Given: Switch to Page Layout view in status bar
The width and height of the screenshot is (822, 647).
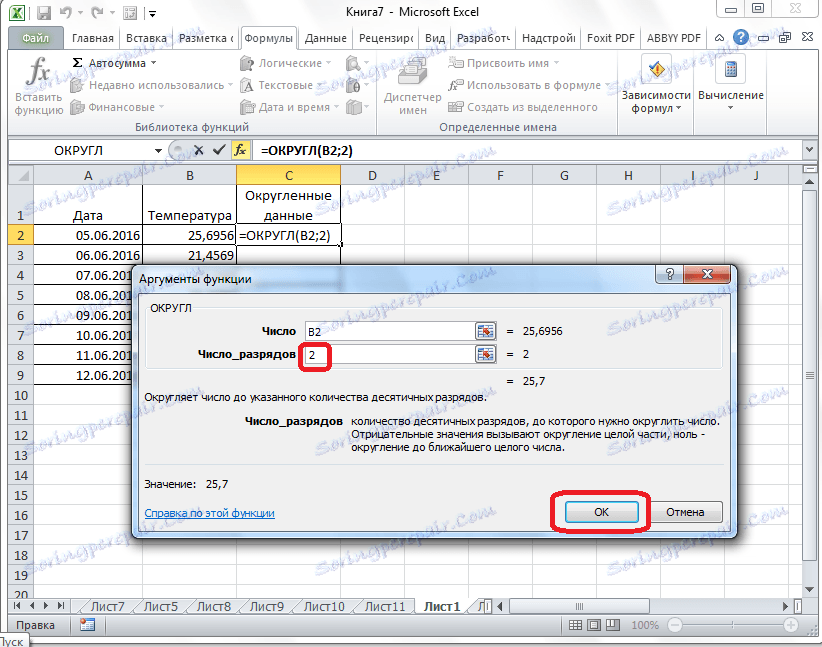Looking at the screenshot, I should point(594,625).
